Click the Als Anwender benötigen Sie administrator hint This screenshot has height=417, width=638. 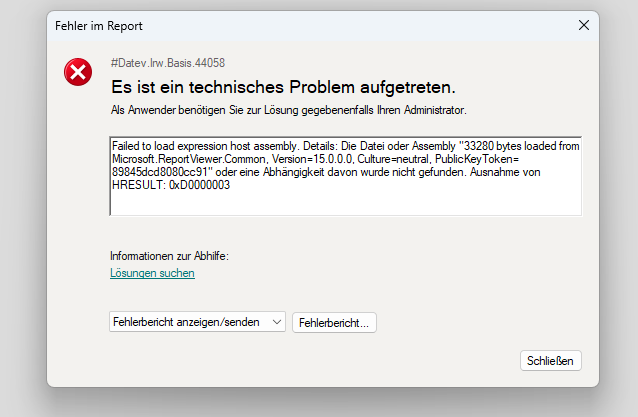288,110
